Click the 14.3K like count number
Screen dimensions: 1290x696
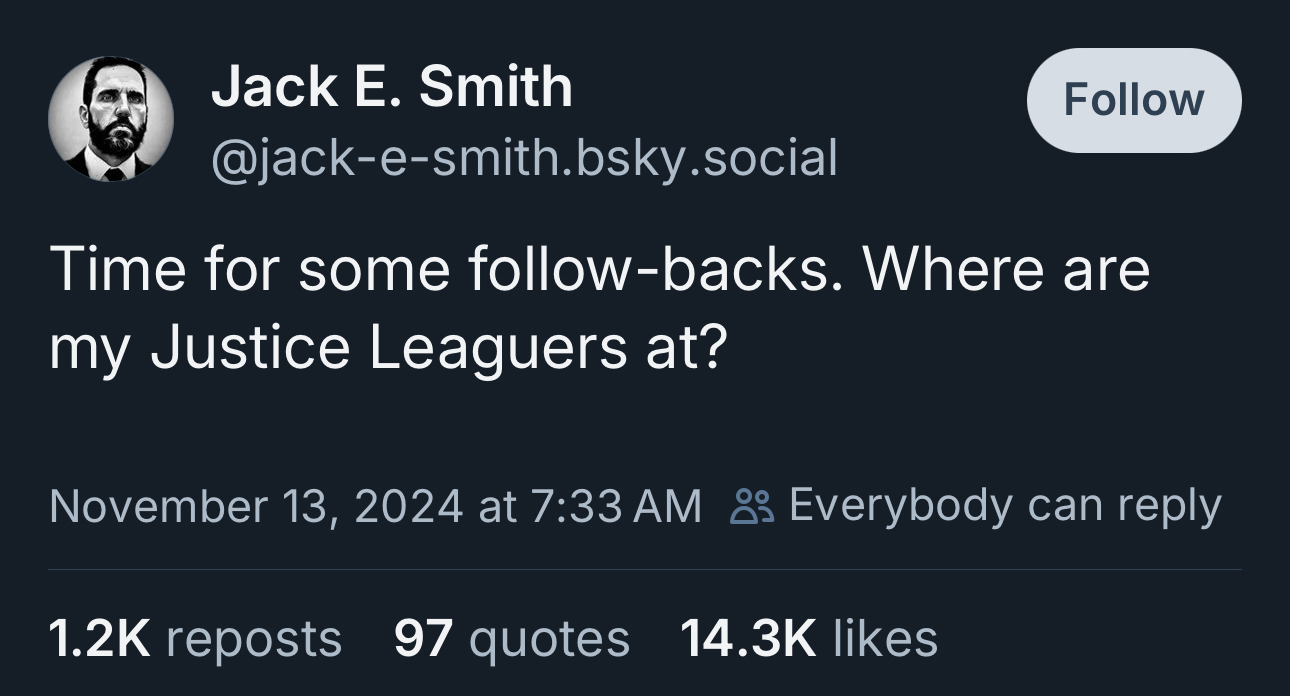tap(748, 638)
